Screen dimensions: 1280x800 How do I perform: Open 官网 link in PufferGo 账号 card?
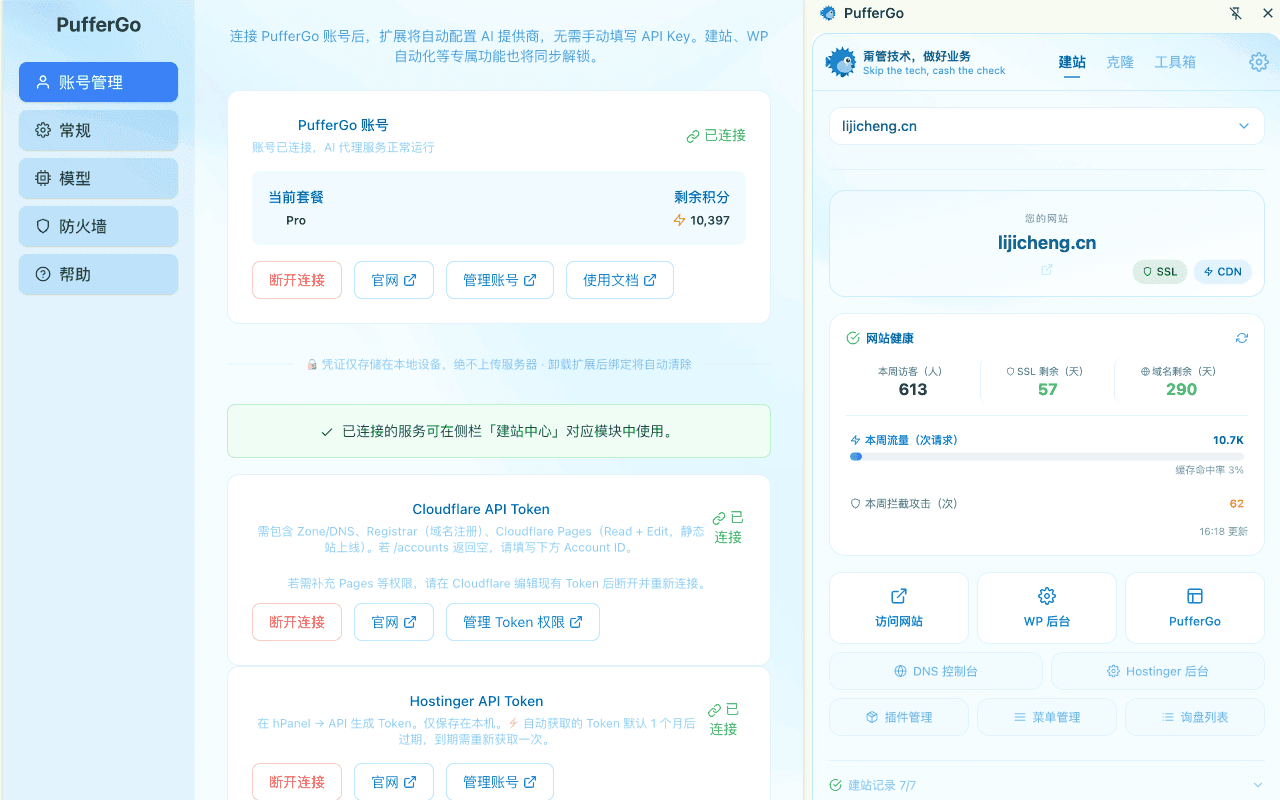point(394,280)
